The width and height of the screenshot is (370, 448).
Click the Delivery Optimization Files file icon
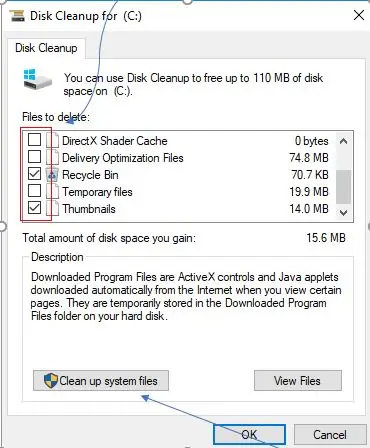pos(52,157)
